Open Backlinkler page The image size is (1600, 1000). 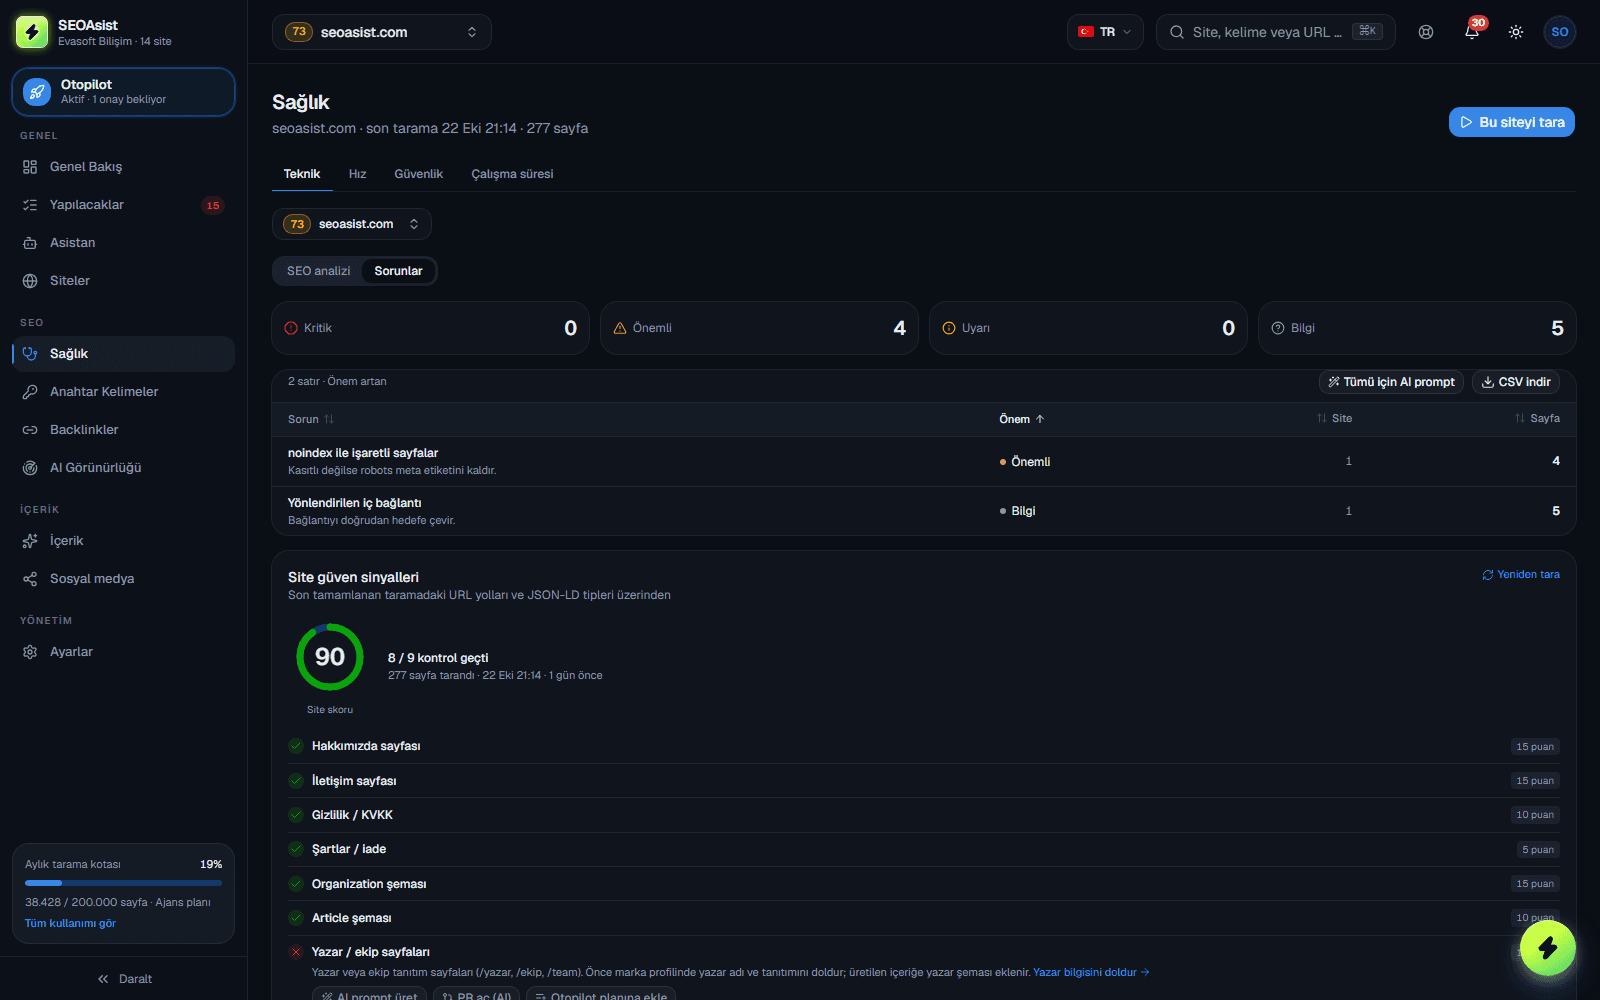(x=123, y=430)
